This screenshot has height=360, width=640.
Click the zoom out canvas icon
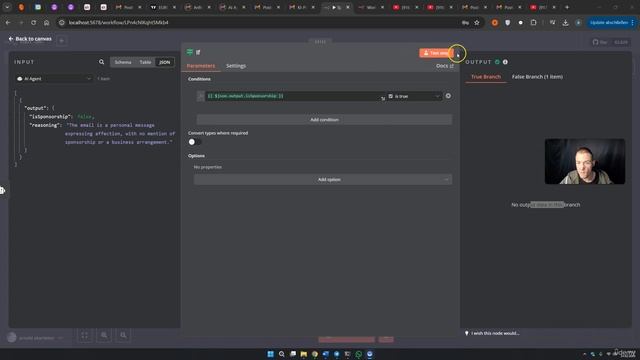(123, 335)
